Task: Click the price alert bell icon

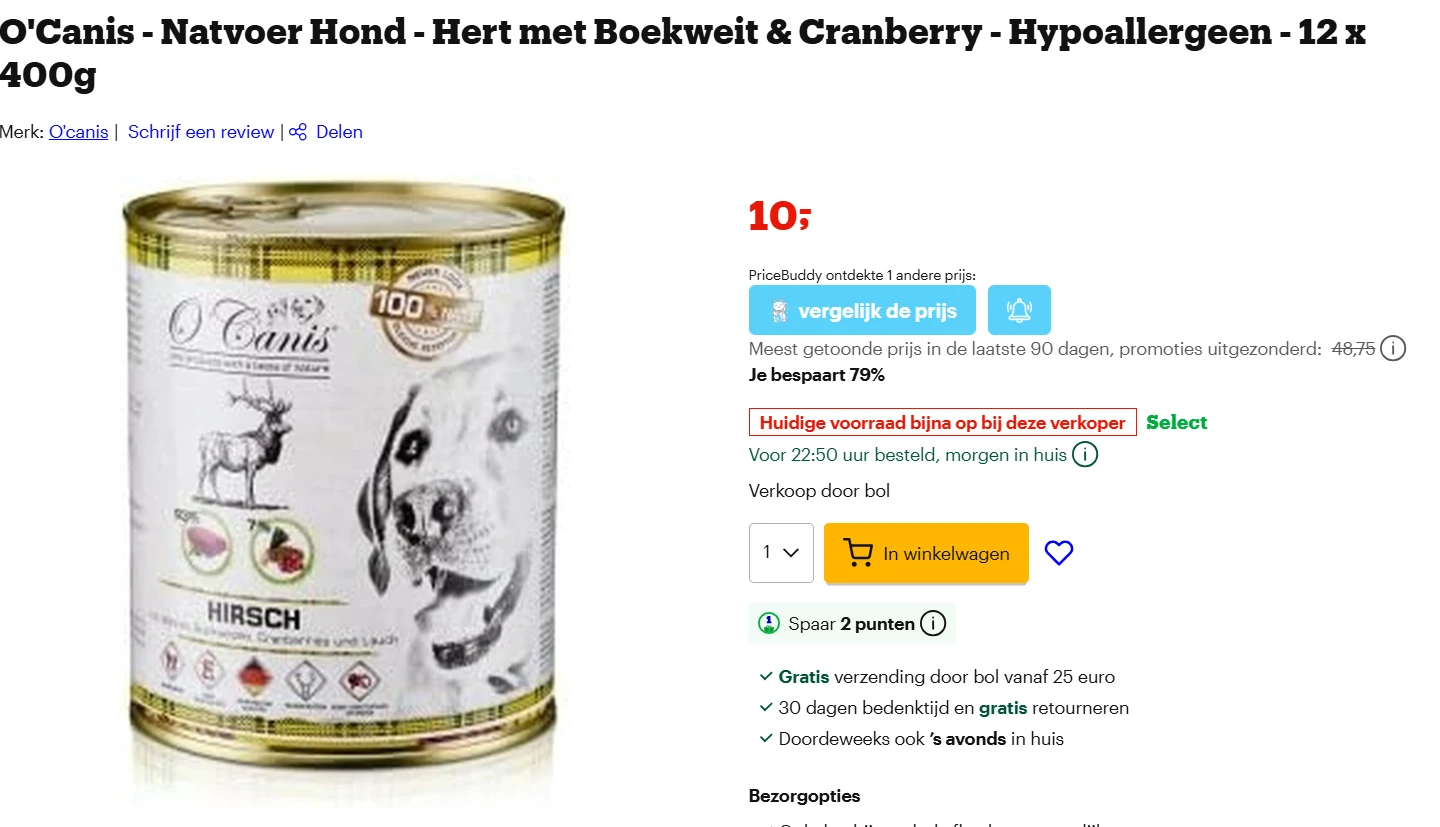Action: tap(1019, 310)
